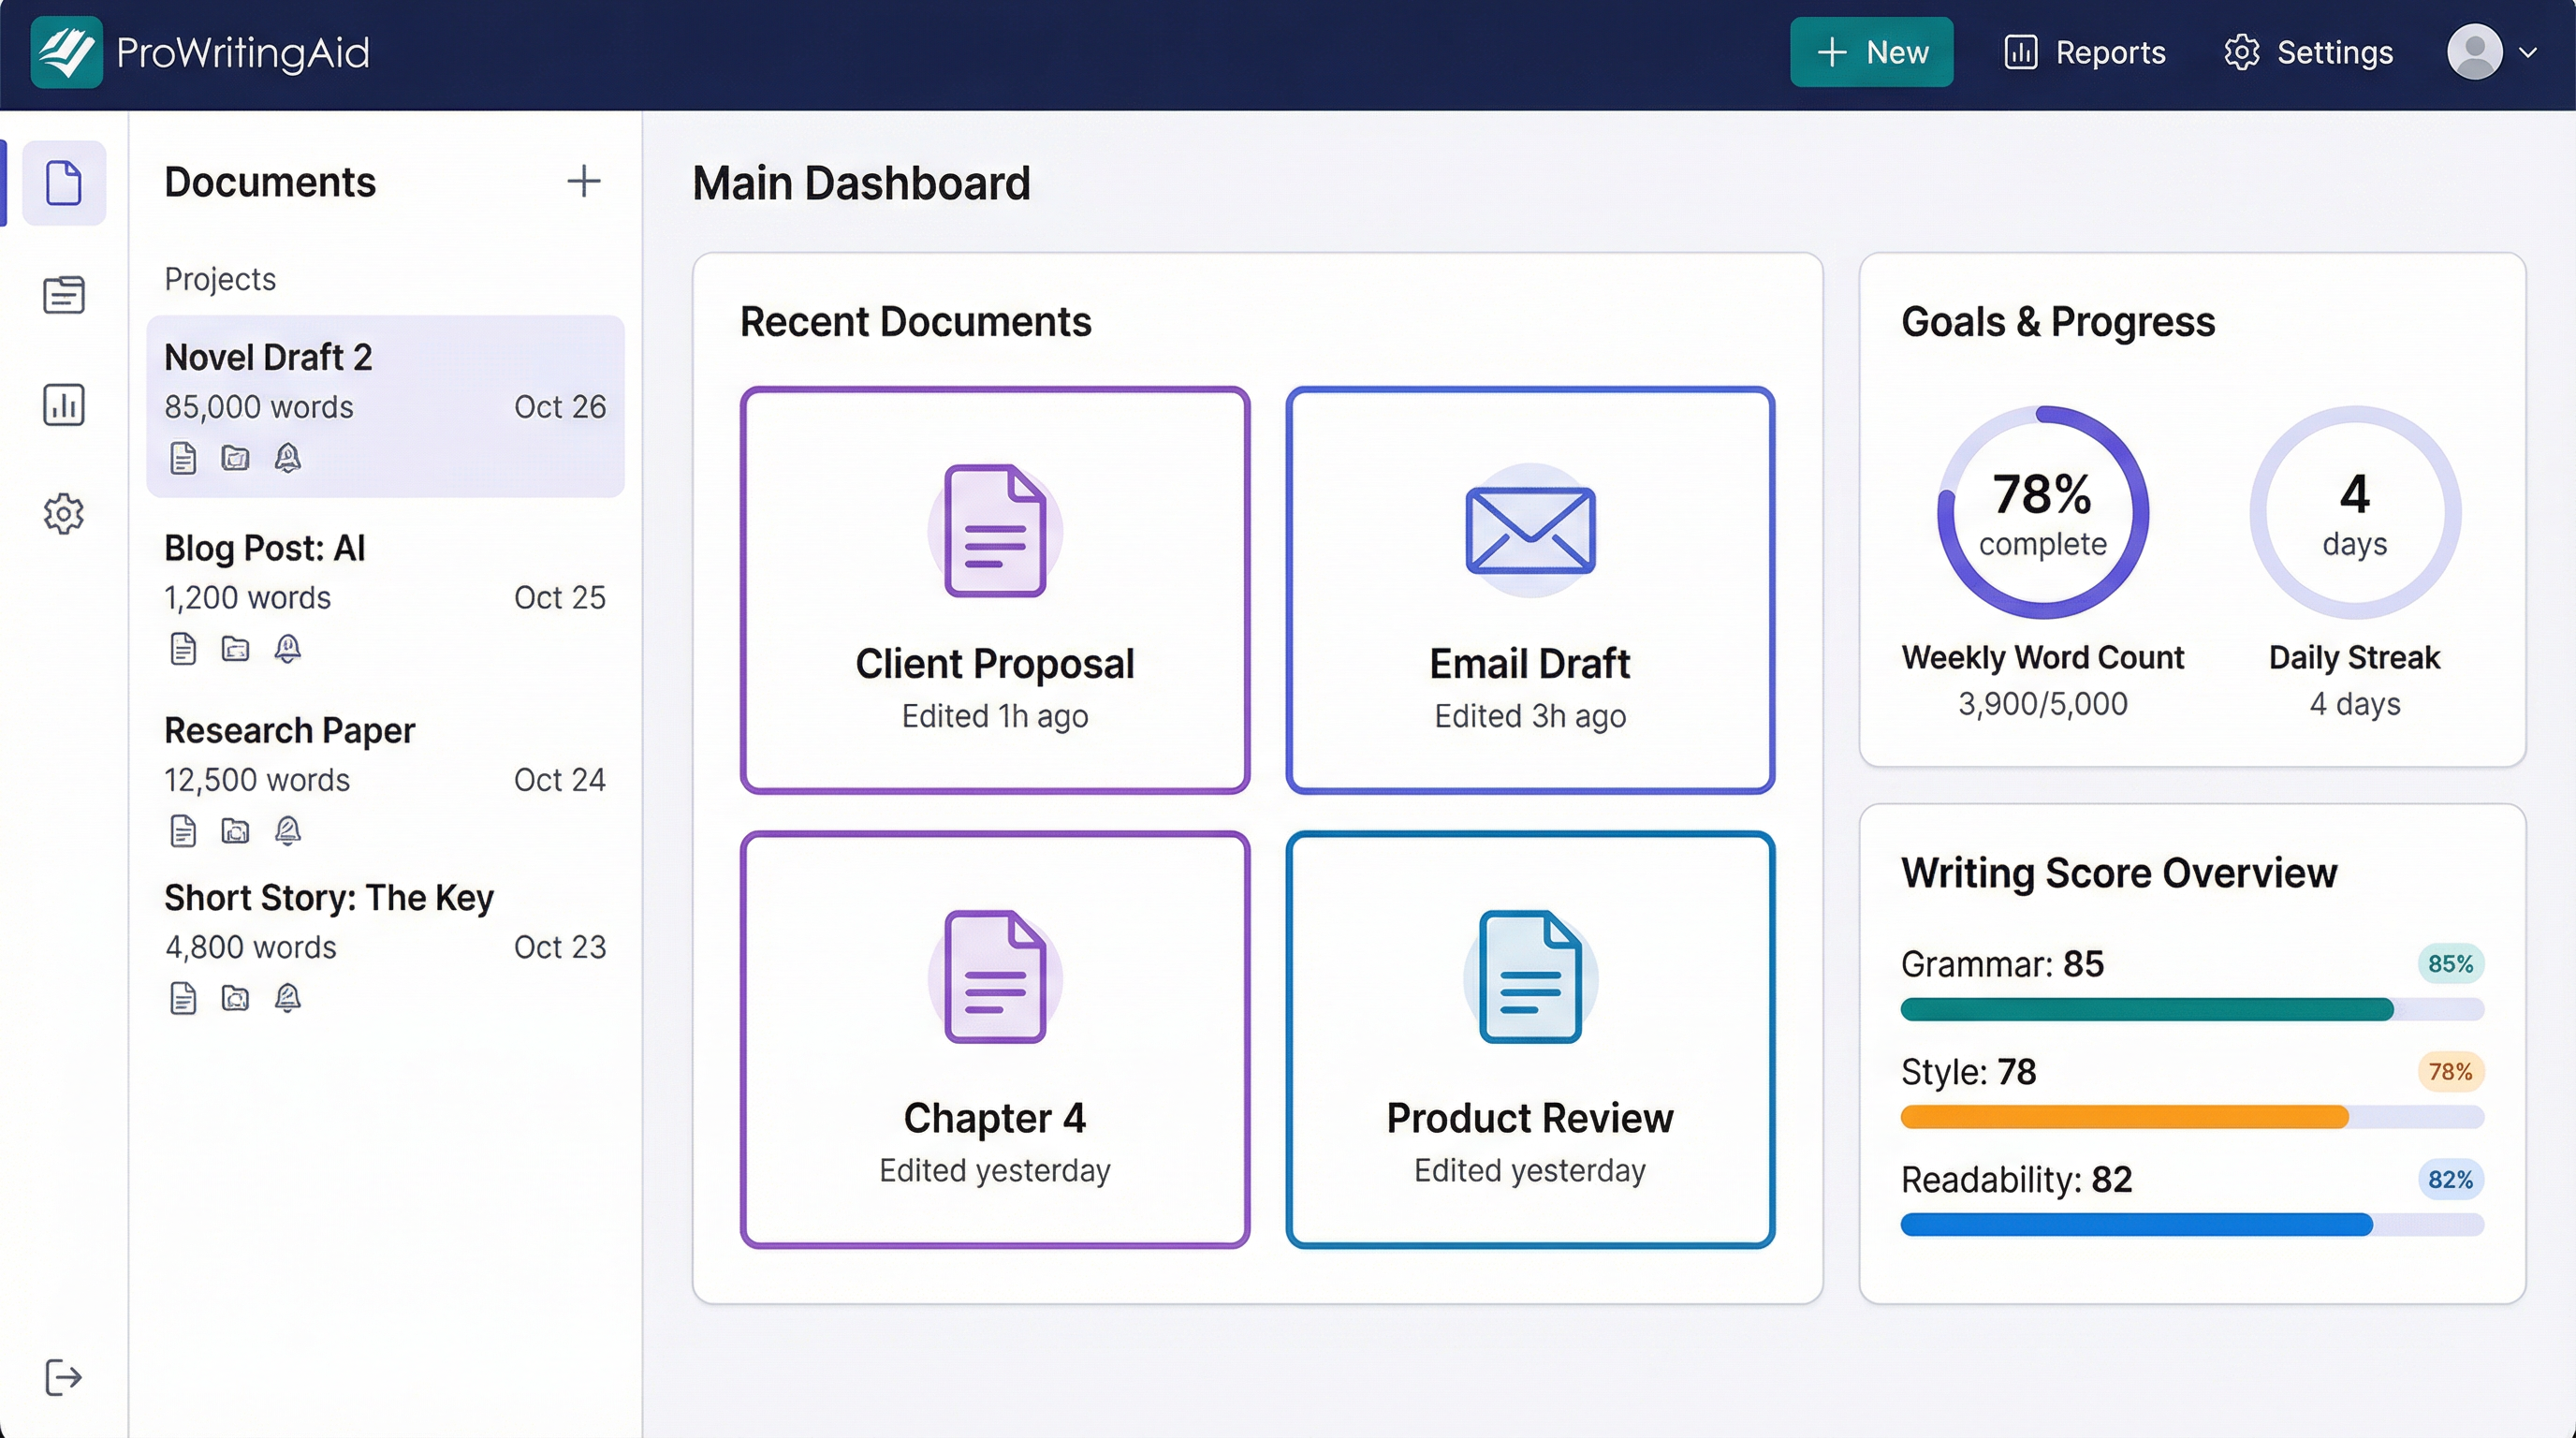The image size is (2576, 1438).
Task: Select the Documents icon in the left rail
Action: pyautogui.click(x=63, y=183)
